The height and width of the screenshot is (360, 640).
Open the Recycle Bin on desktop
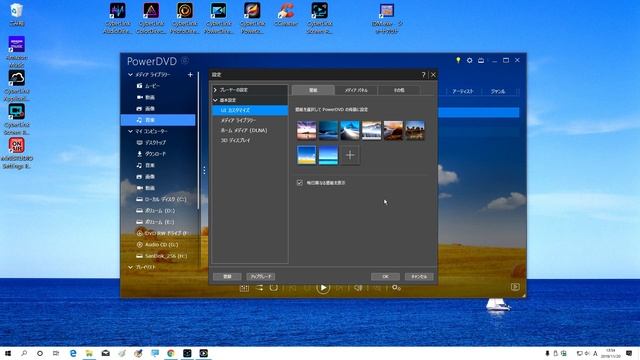17,14
